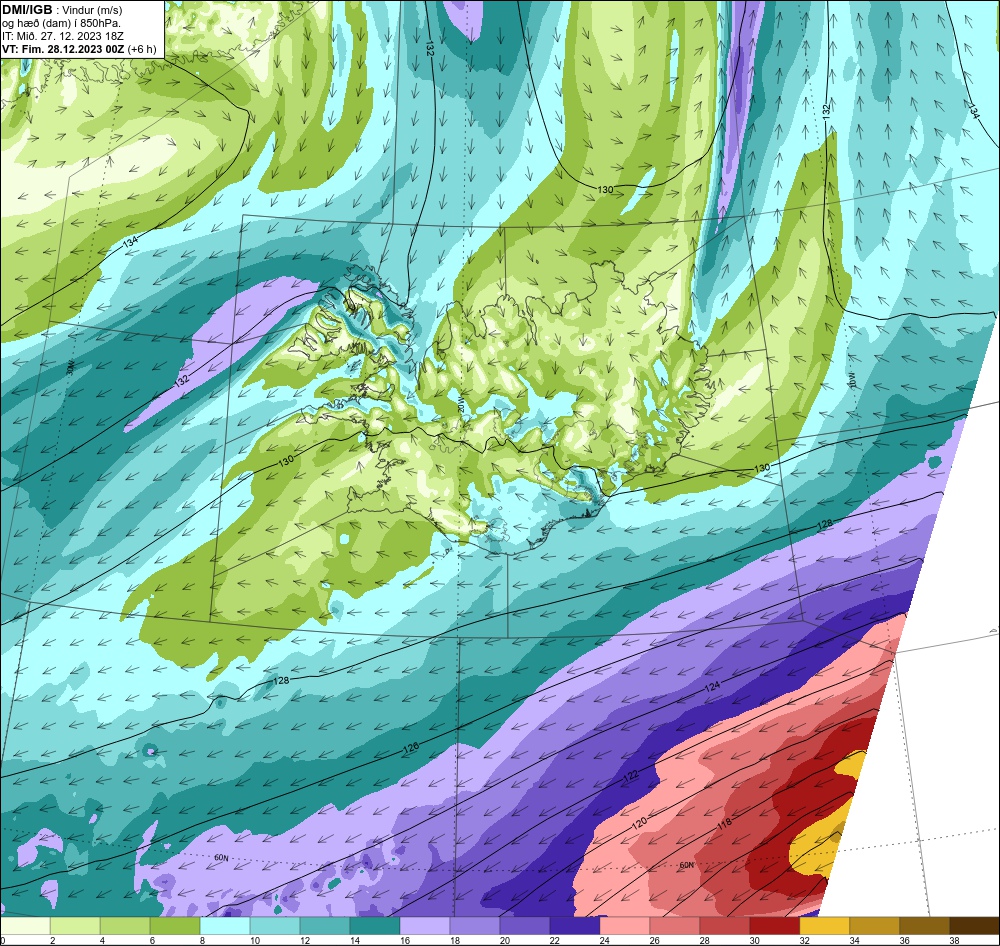Click the brown swatch between 36 and 38
The height and width of the screenshot is (946, 1000).
[x=924, y=926]
